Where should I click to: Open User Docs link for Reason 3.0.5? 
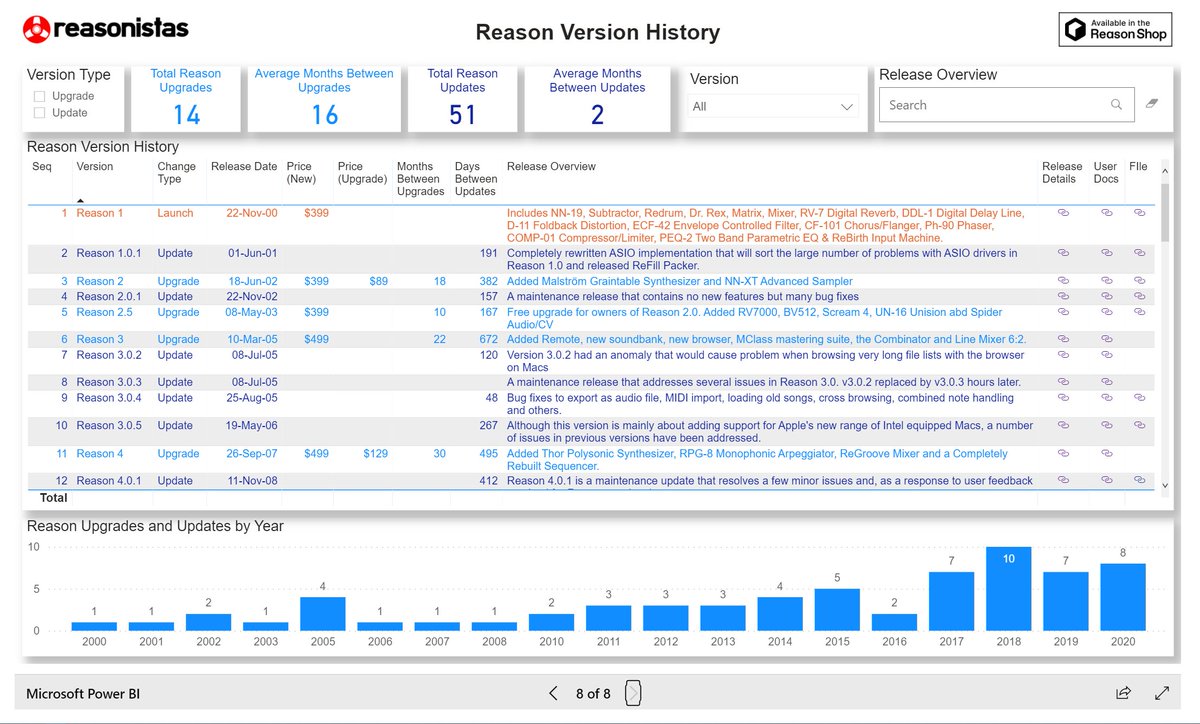(1106, 426)
